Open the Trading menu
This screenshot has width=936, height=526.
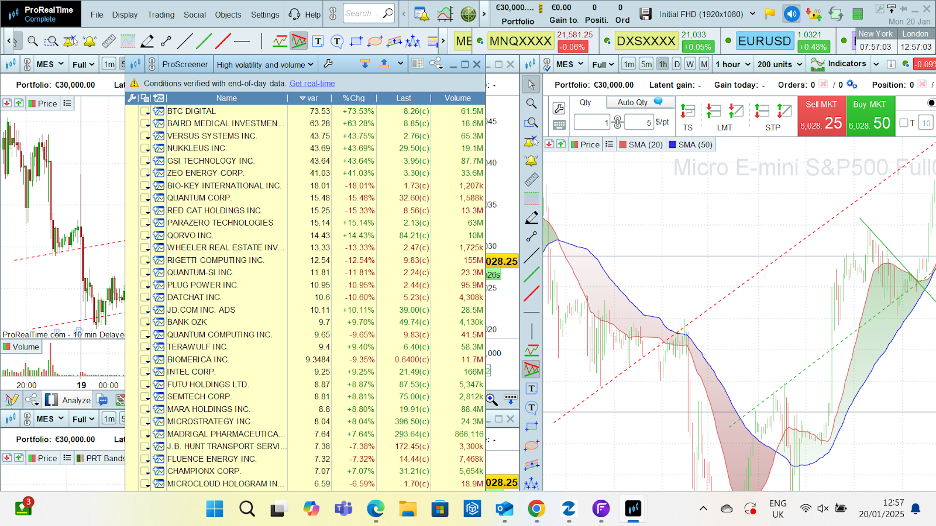(161, 14)
